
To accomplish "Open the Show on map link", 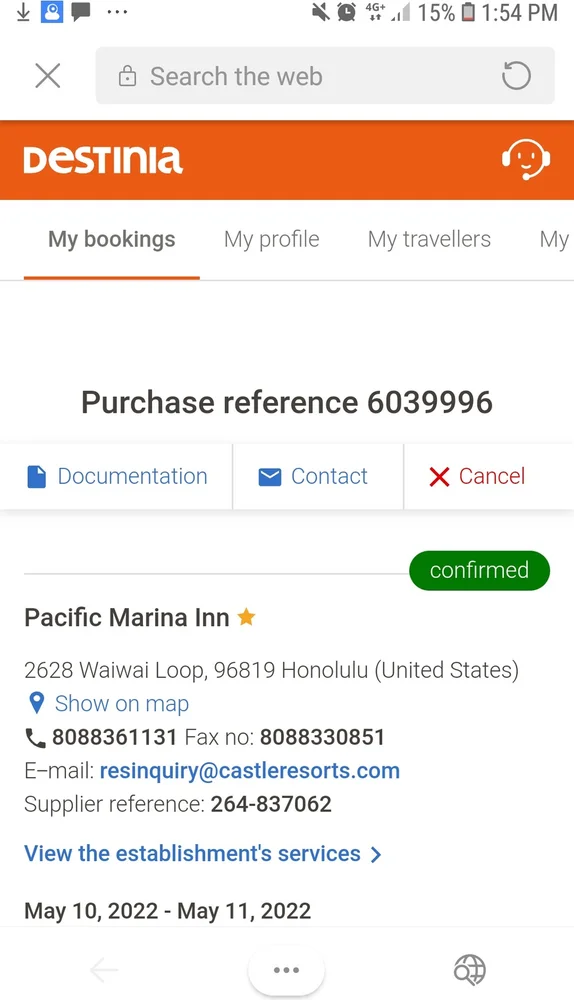I will [122, 703].
